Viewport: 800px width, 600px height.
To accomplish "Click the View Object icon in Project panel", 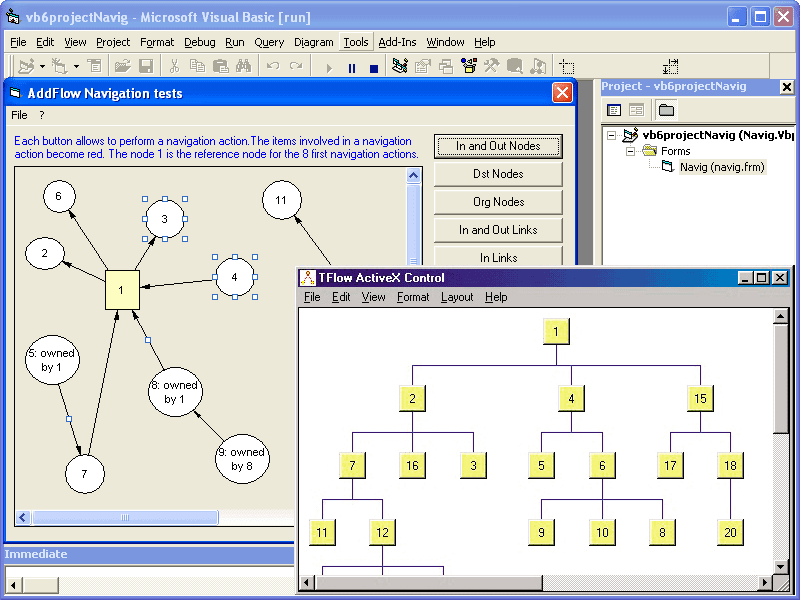I will tap(636, 110).
